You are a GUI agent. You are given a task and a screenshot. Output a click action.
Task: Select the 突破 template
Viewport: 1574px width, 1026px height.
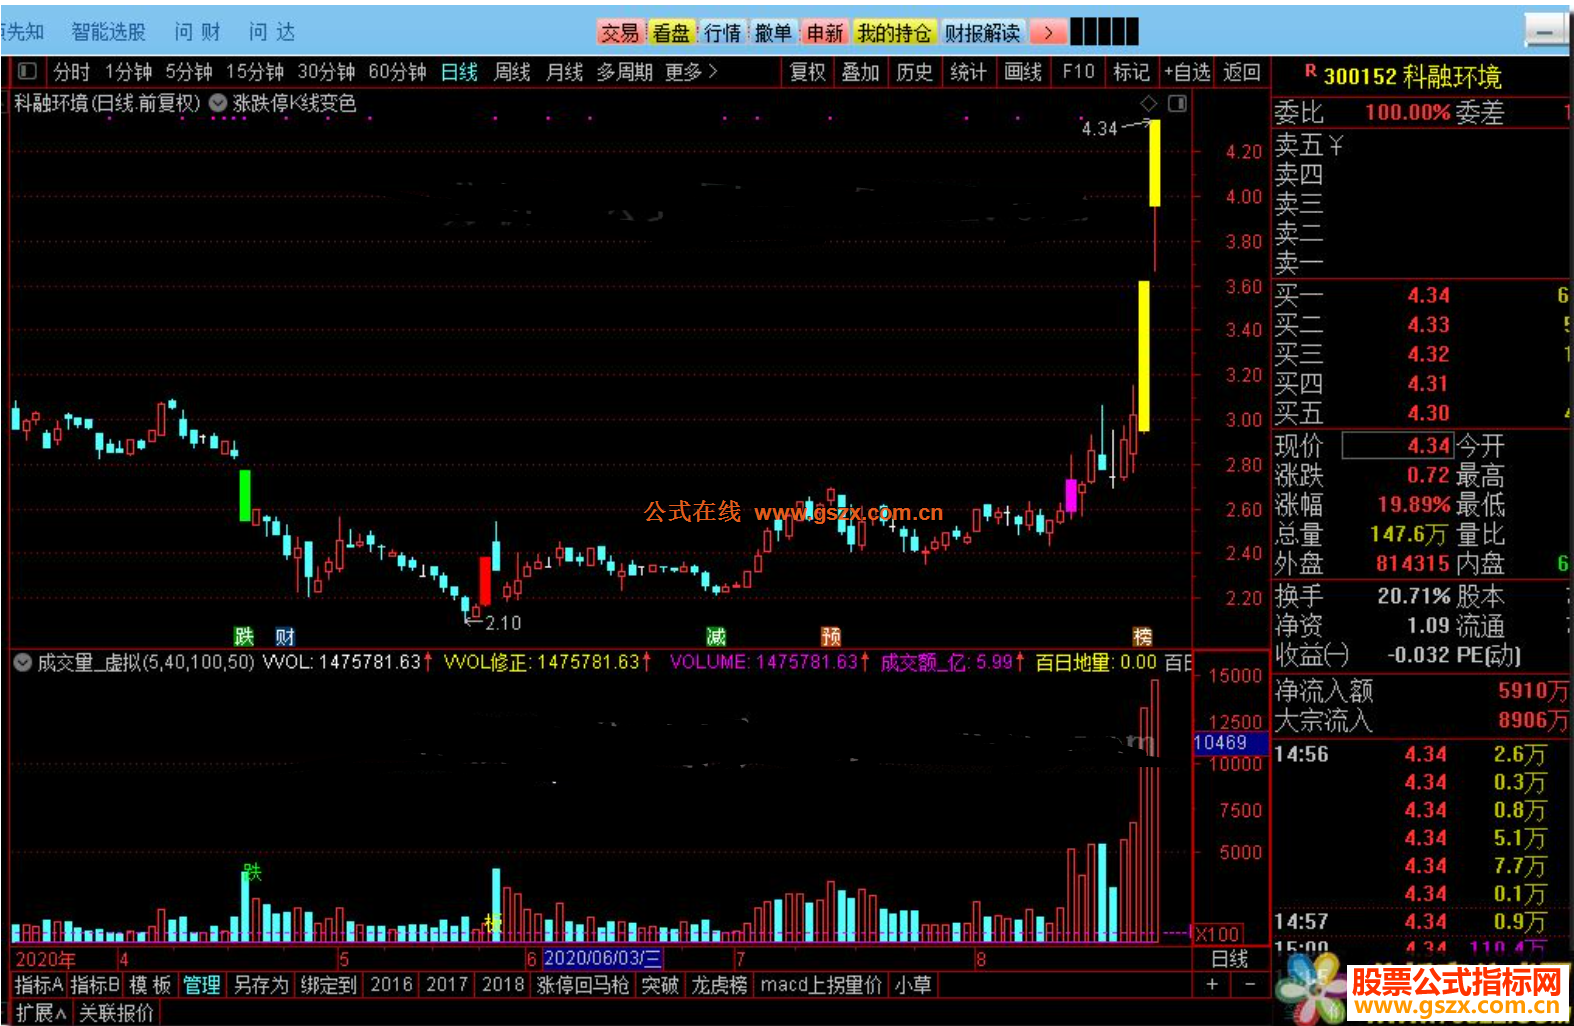click(660, 985)
